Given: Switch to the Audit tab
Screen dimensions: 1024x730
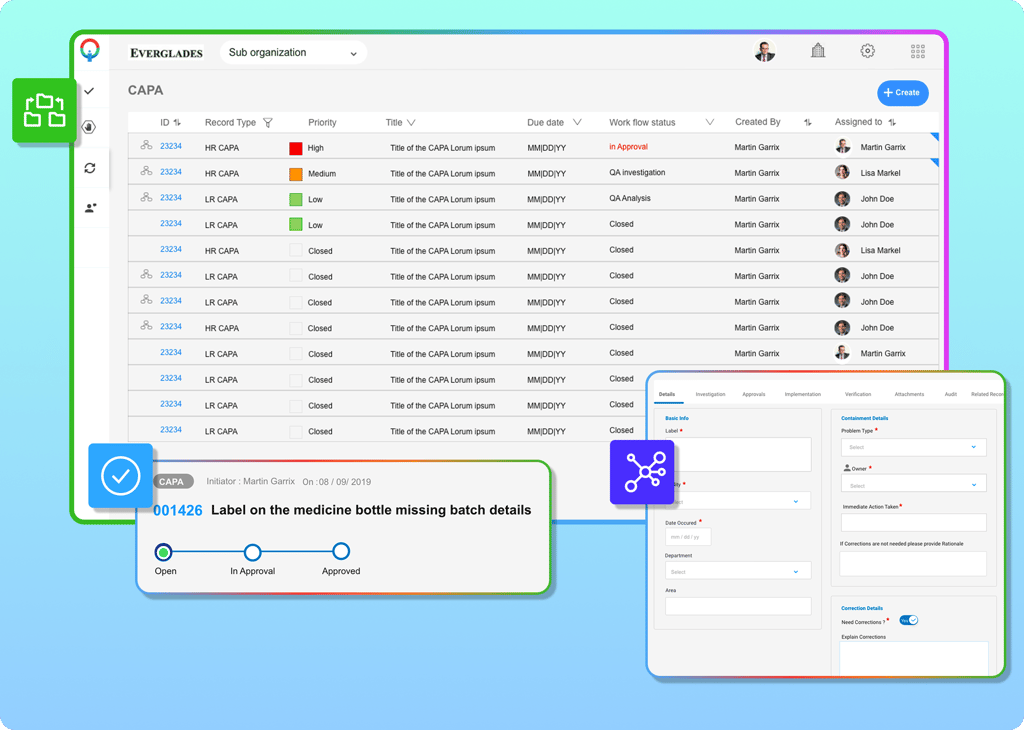Looking at the screenshot, I should click(951, 394).
